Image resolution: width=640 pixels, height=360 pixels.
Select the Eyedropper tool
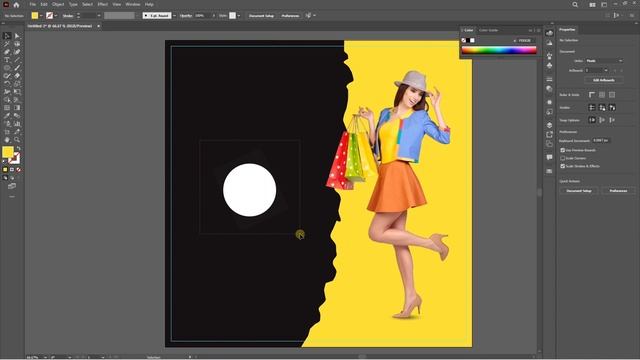[7, 116]
